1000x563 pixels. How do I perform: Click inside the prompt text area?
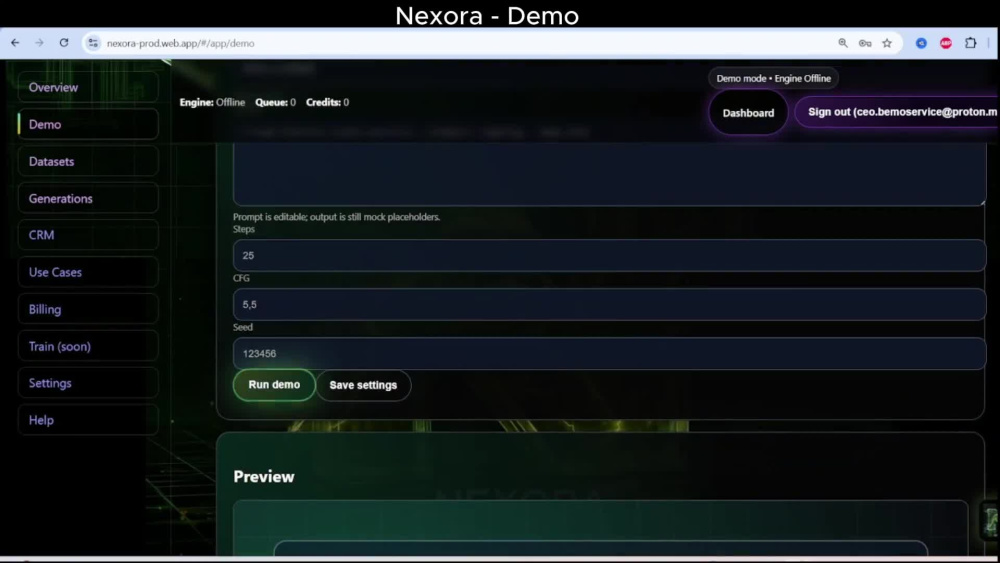click(609, 173)
